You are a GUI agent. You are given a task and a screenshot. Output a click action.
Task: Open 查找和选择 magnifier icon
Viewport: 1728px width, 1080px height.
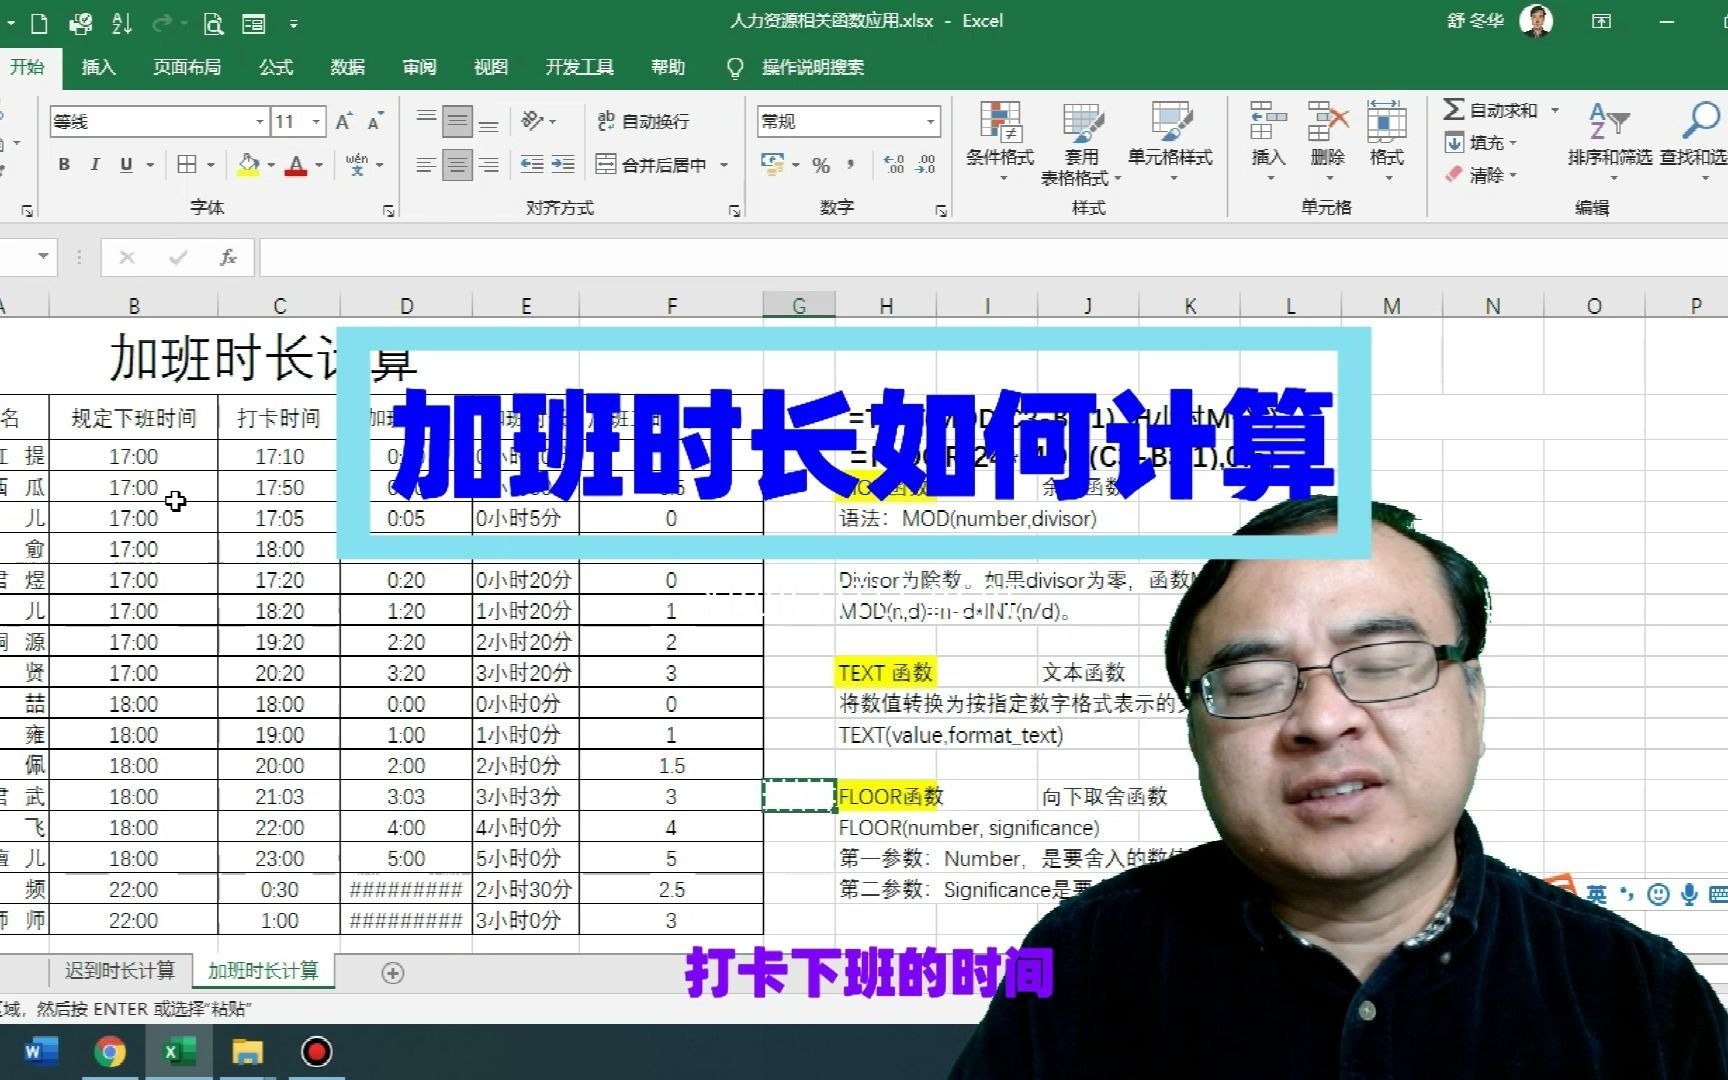click(x=1699, y=121)
